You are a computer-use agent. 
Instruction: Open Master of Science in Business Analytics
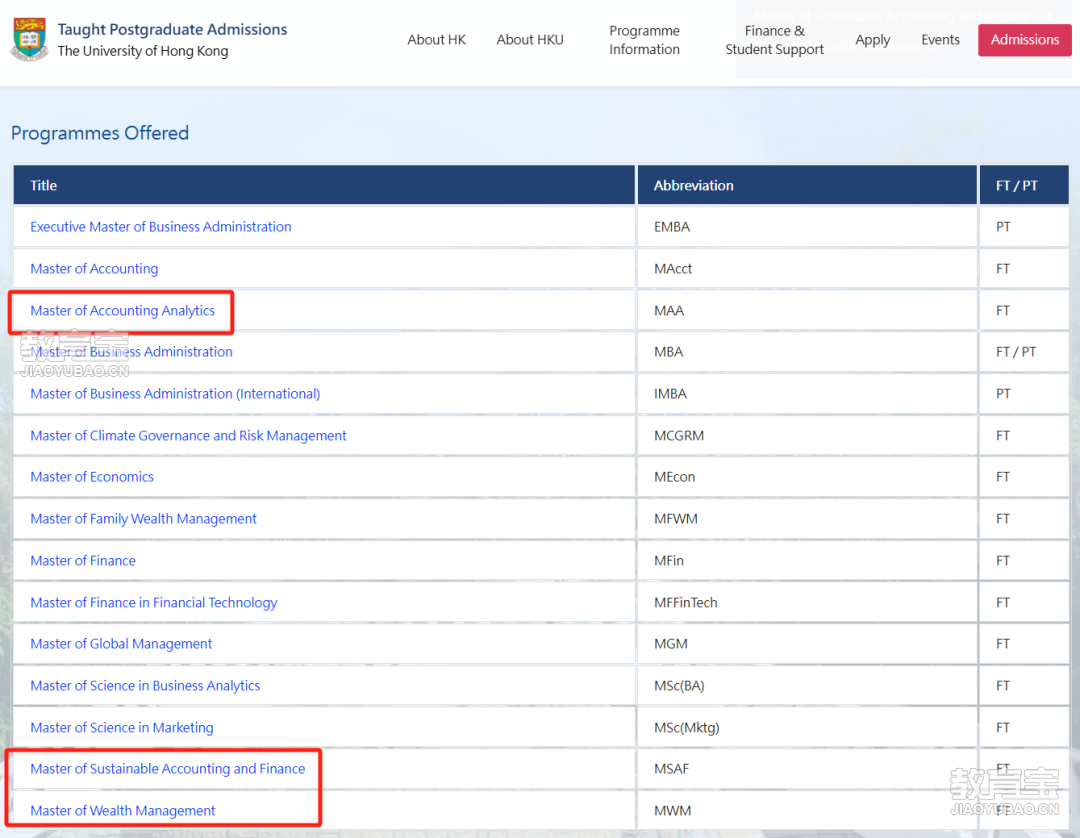[x=145, y=686]
